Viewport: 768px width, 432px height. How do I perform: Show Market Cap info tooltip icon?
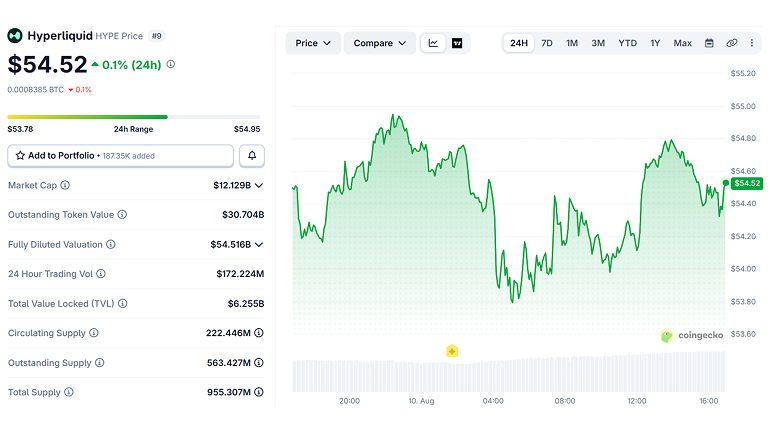(x=65, y=185)
